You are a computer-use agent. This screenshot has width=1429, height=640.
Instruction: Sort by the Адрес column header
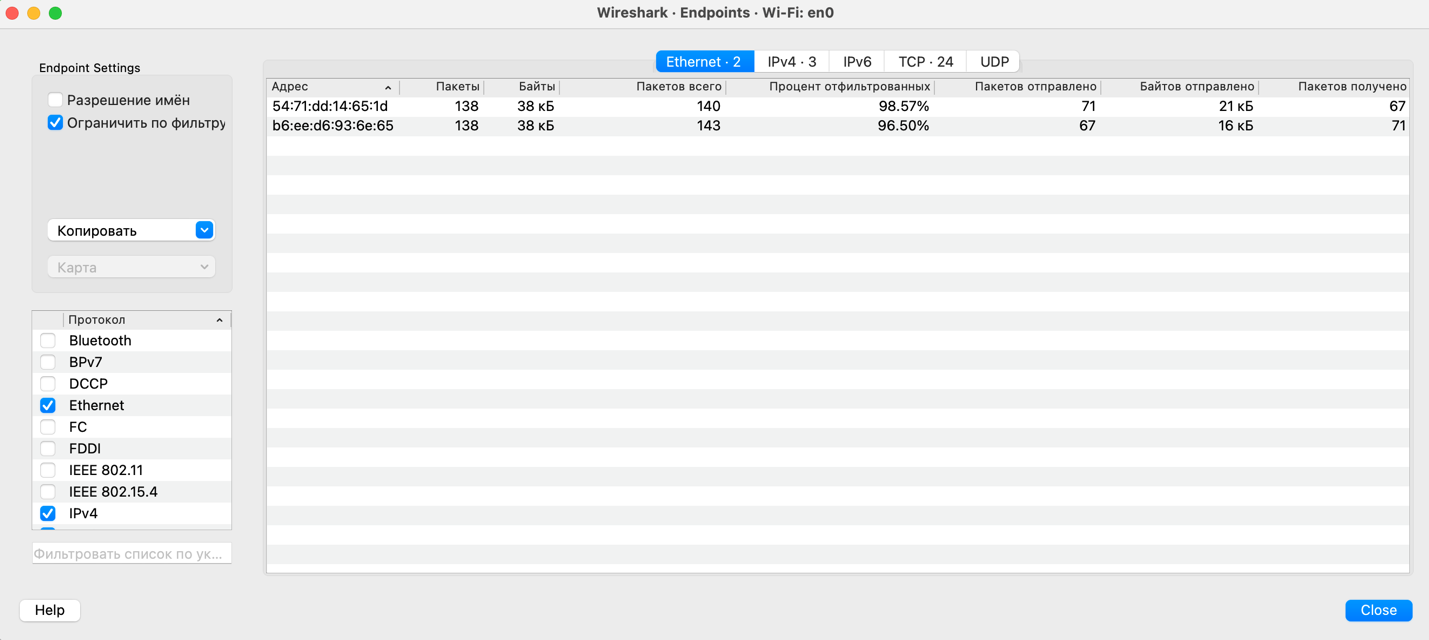pos(330,87)
